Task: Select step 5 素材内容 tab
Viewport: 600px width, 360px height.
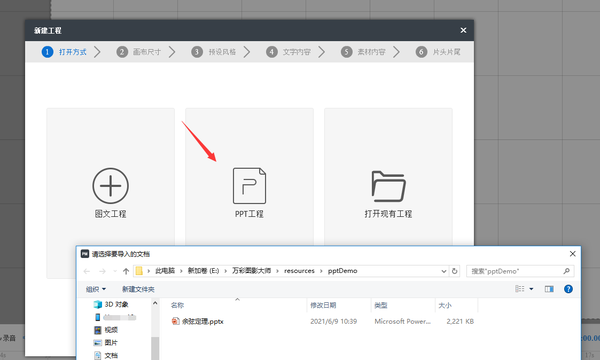Action: [363, 52]
